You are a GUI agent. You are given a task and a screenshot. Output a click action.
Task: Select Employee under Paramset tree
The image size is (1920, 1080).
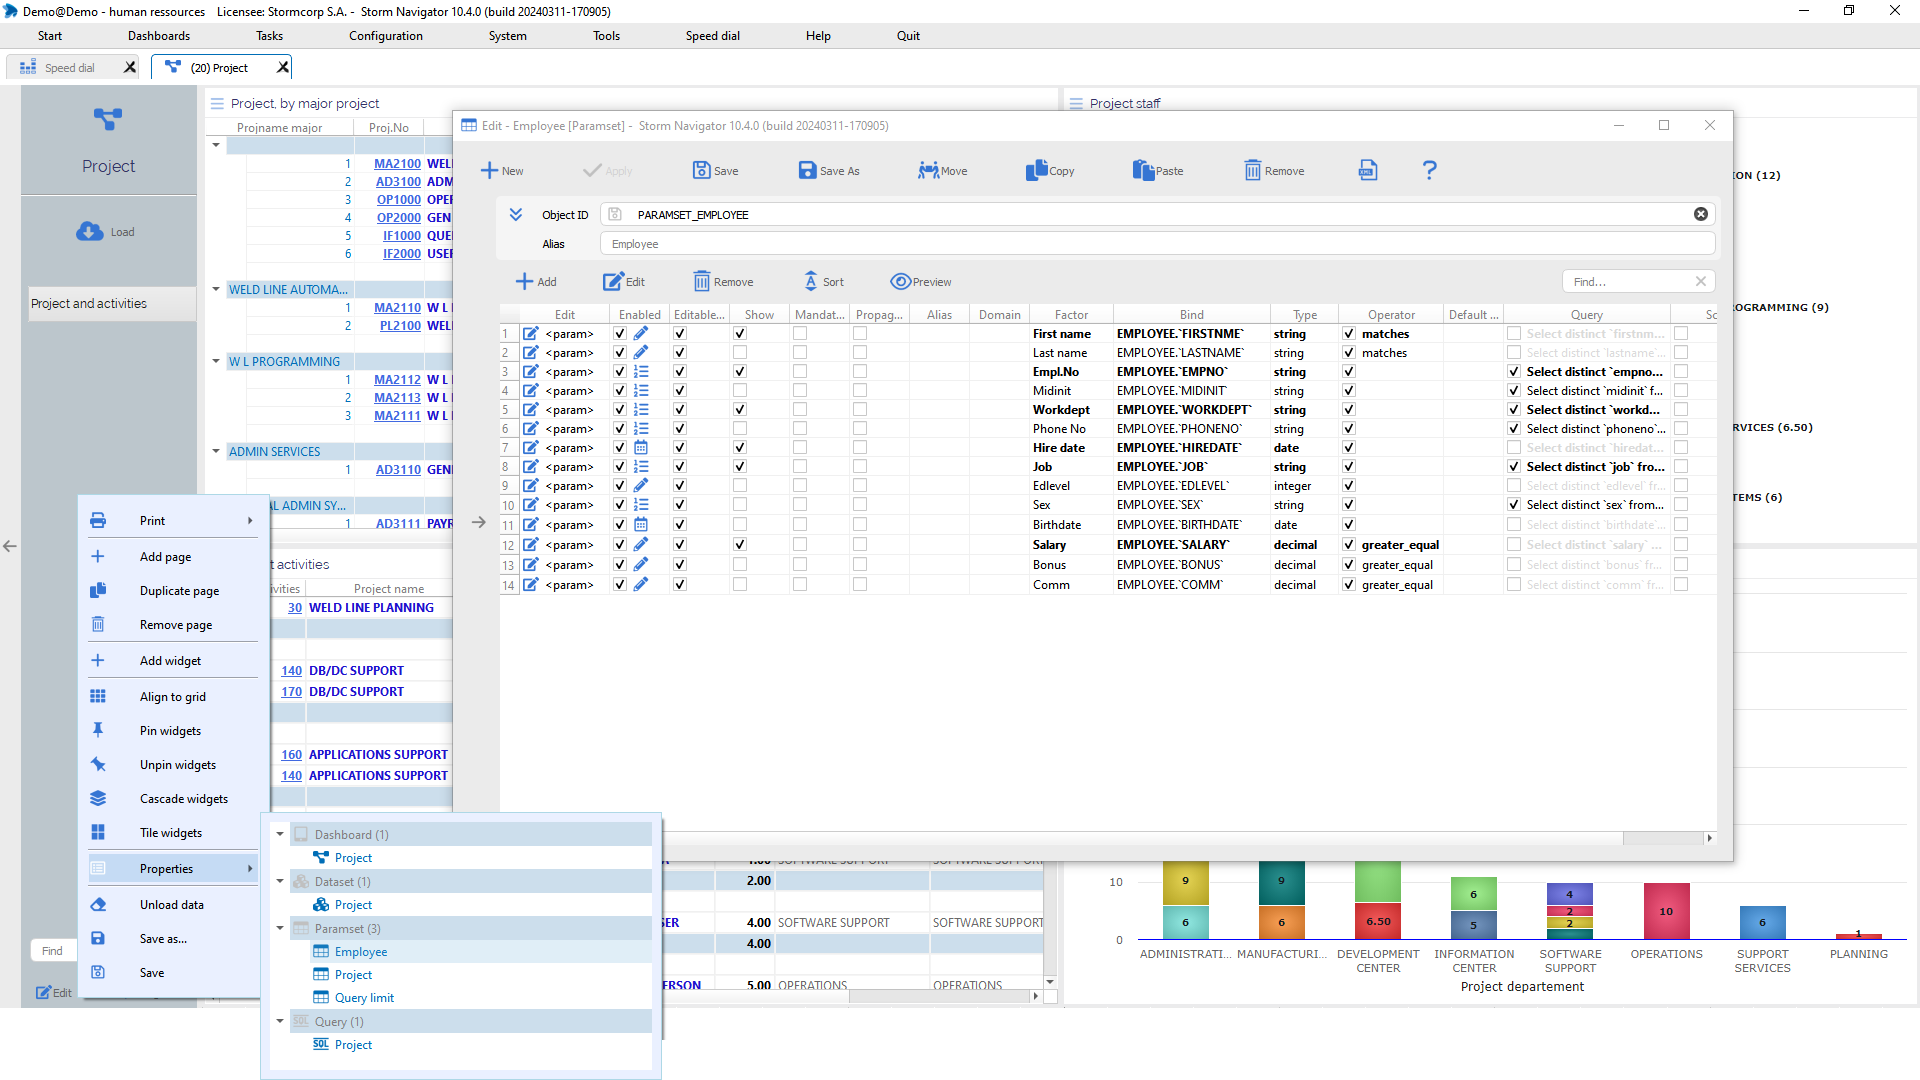(x=361, y=952)
